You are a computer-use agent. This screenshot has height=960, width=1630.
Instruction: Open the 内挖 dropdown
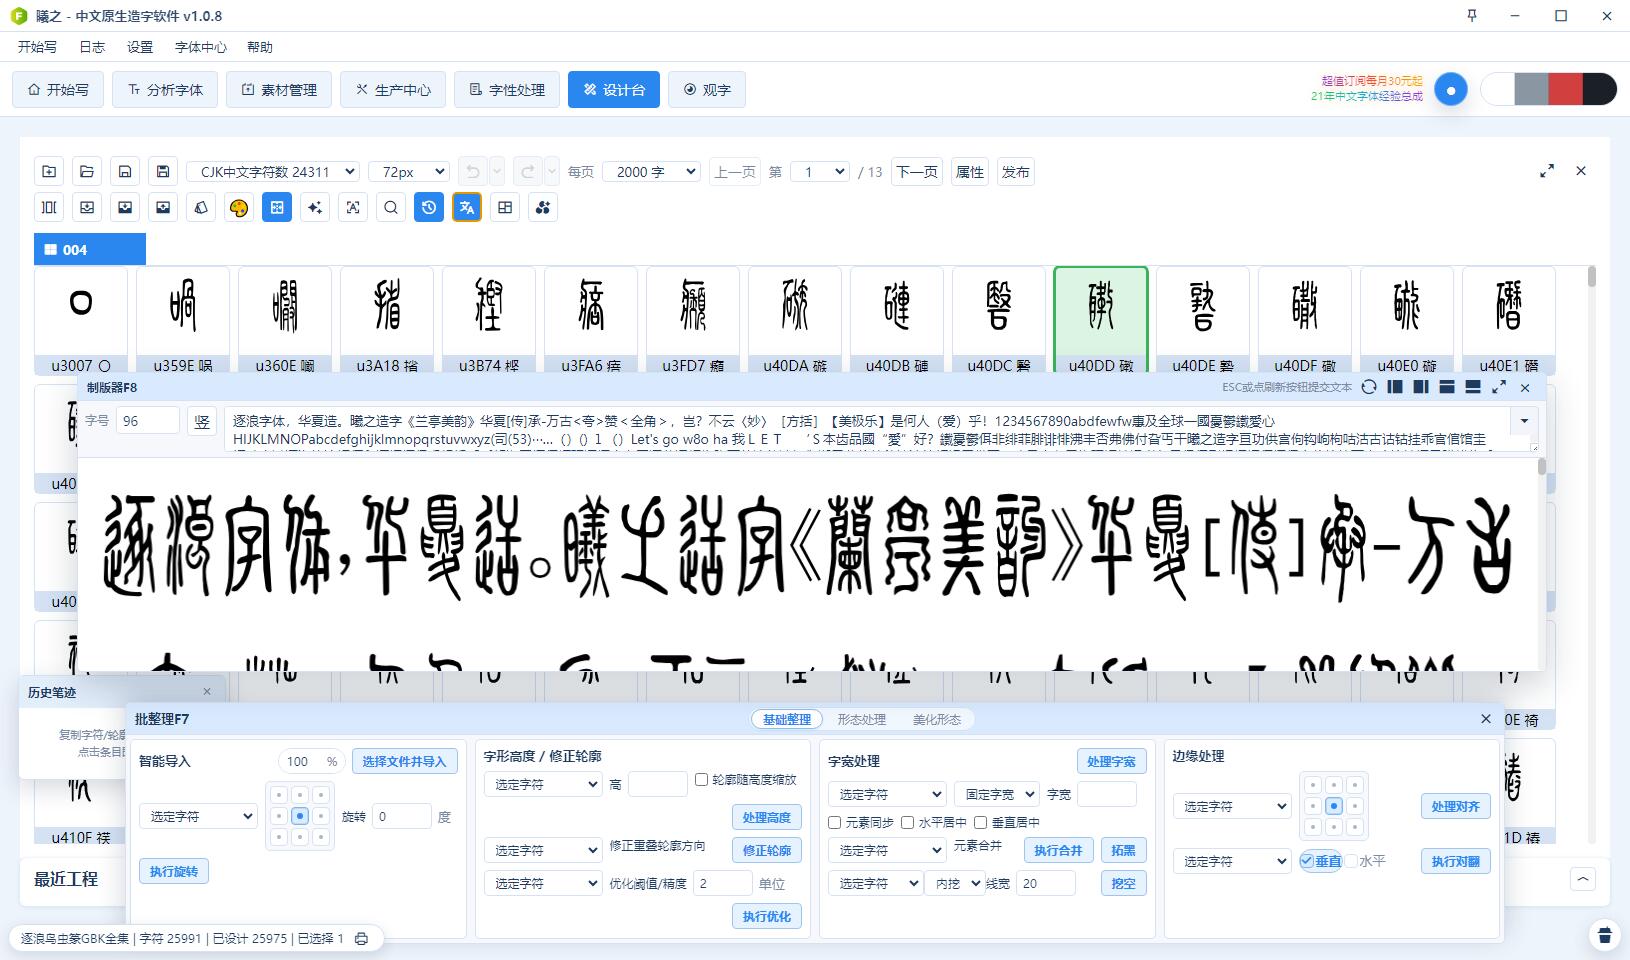click(x=956, y=883)
